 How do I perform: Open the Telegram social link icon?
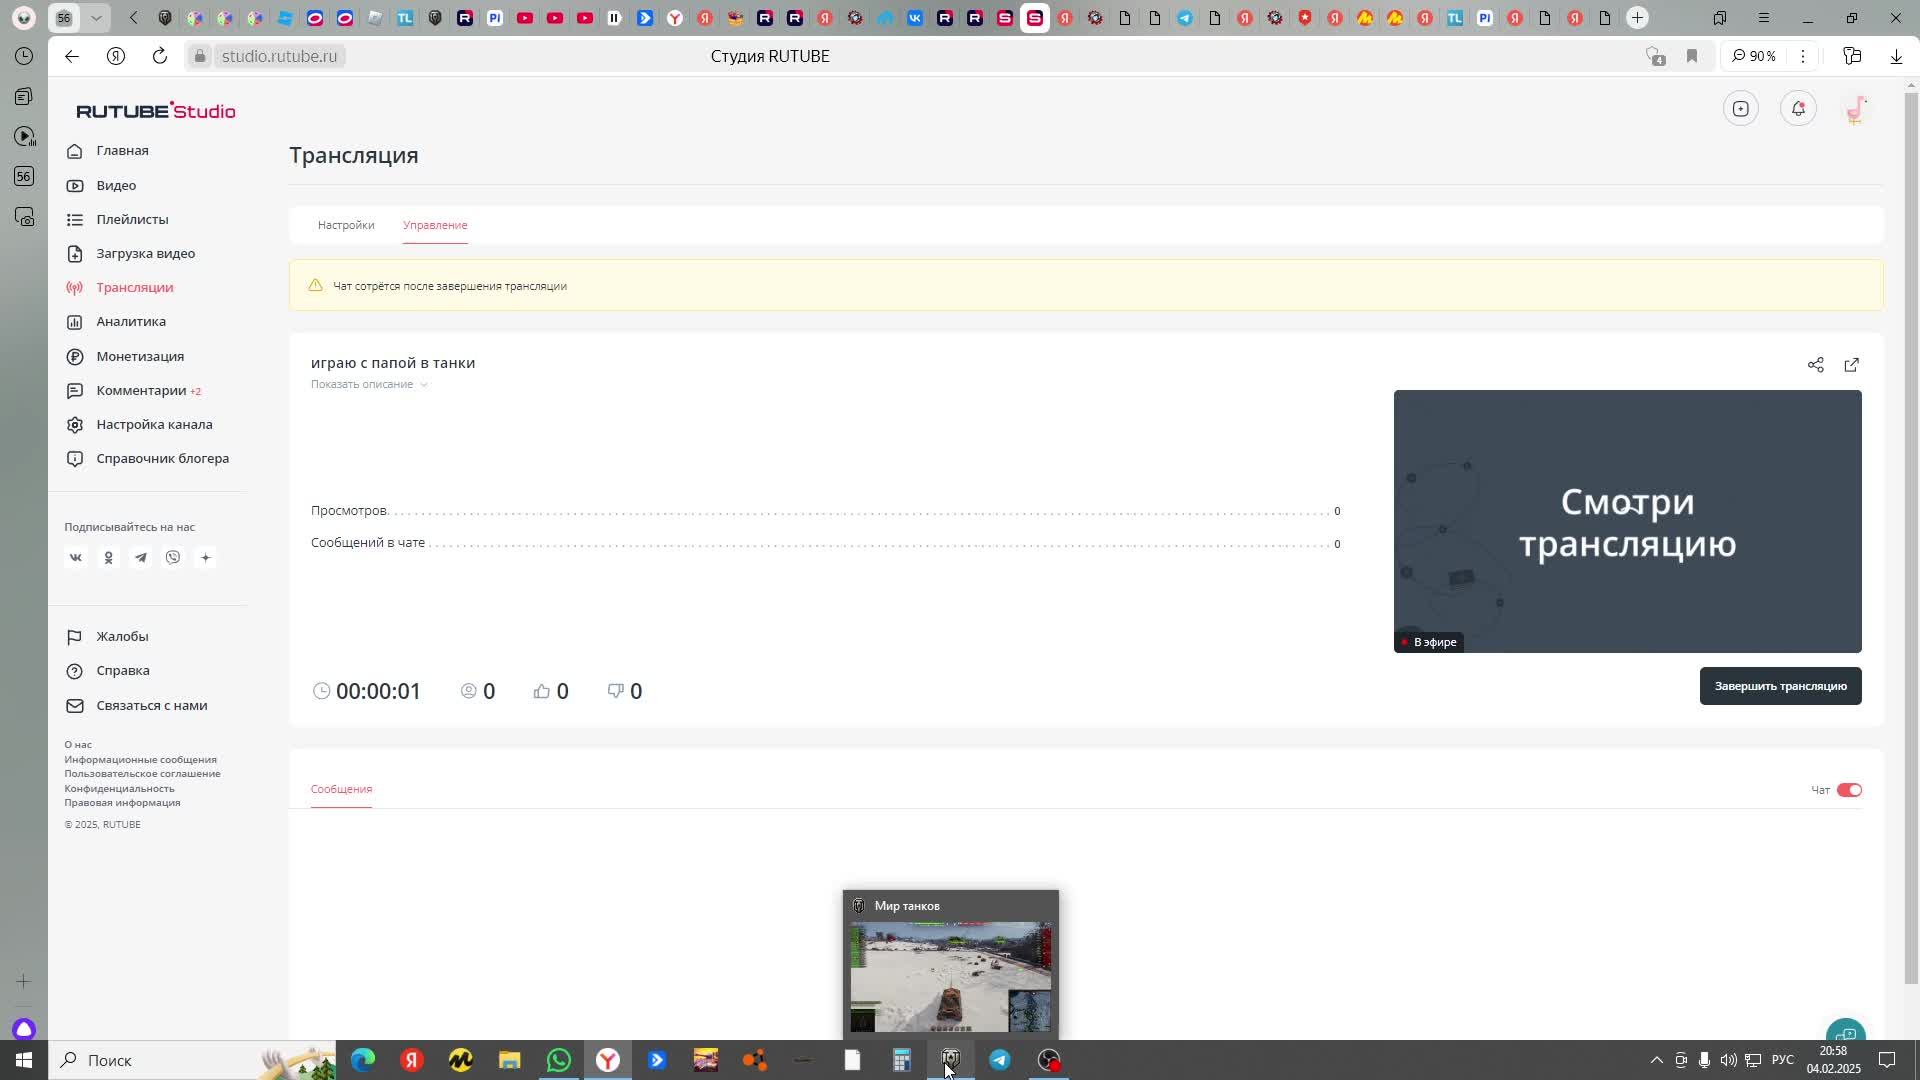click(141, 558)
